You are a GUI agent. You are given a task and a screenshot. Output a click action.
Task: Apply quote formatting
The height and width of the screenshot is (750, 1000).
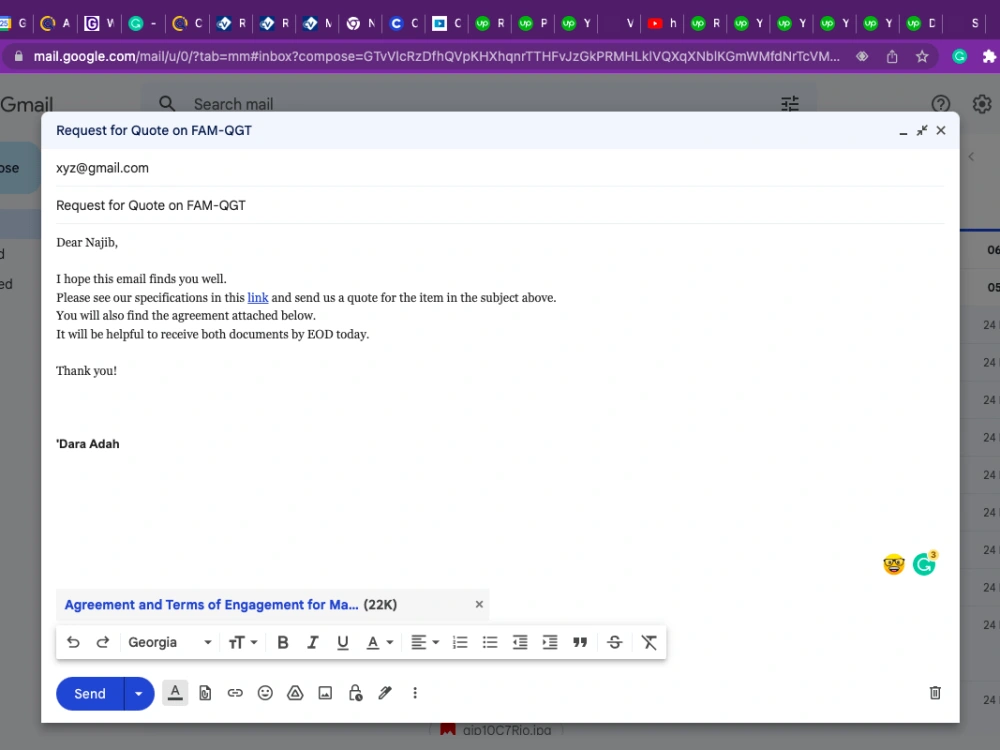click(x=580, y=642)
